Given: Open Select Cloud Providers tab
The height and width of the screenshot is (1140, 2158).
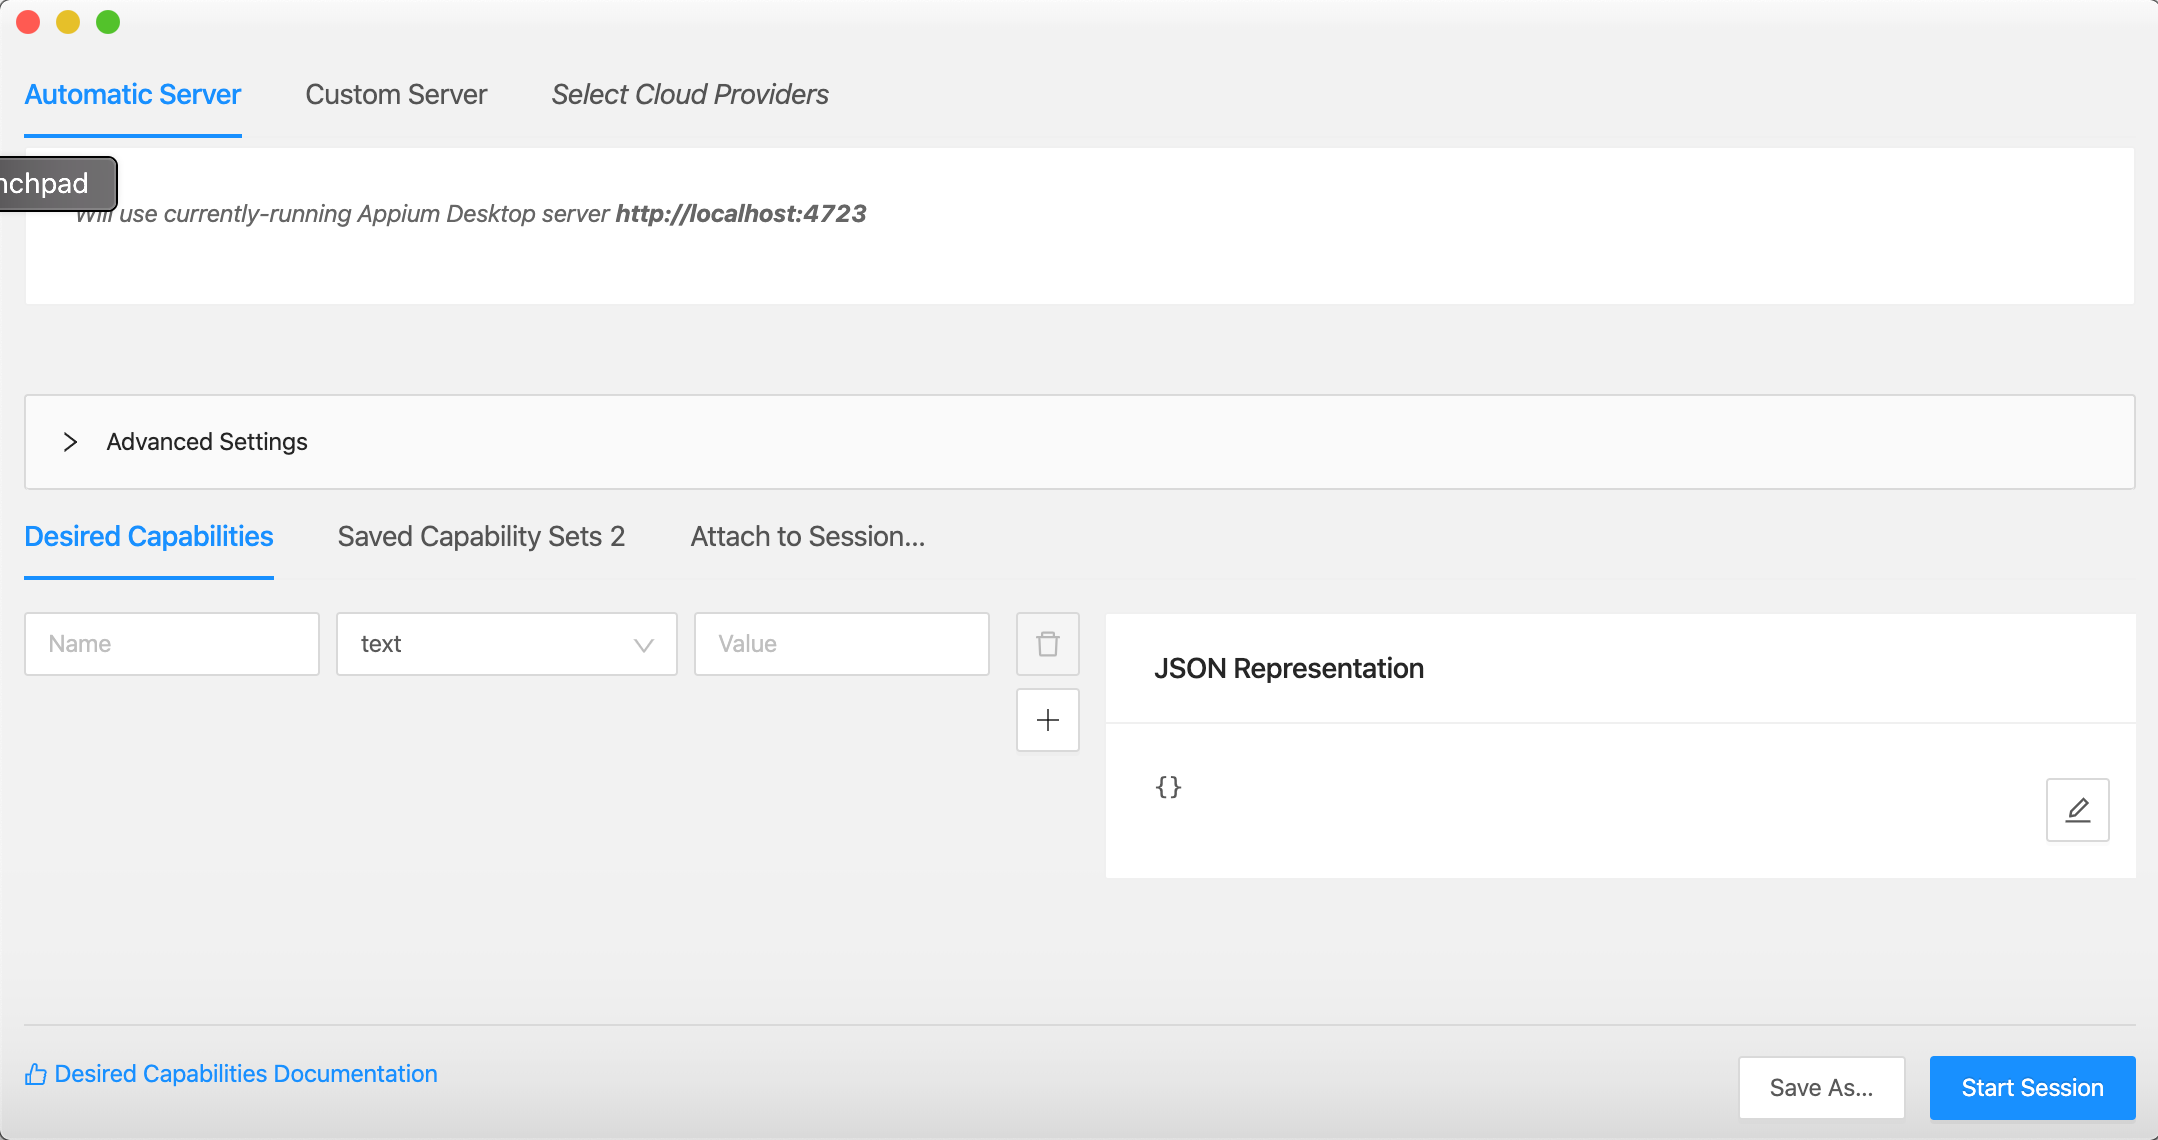Looking at the screenshot, I should [x=690, y=95].
